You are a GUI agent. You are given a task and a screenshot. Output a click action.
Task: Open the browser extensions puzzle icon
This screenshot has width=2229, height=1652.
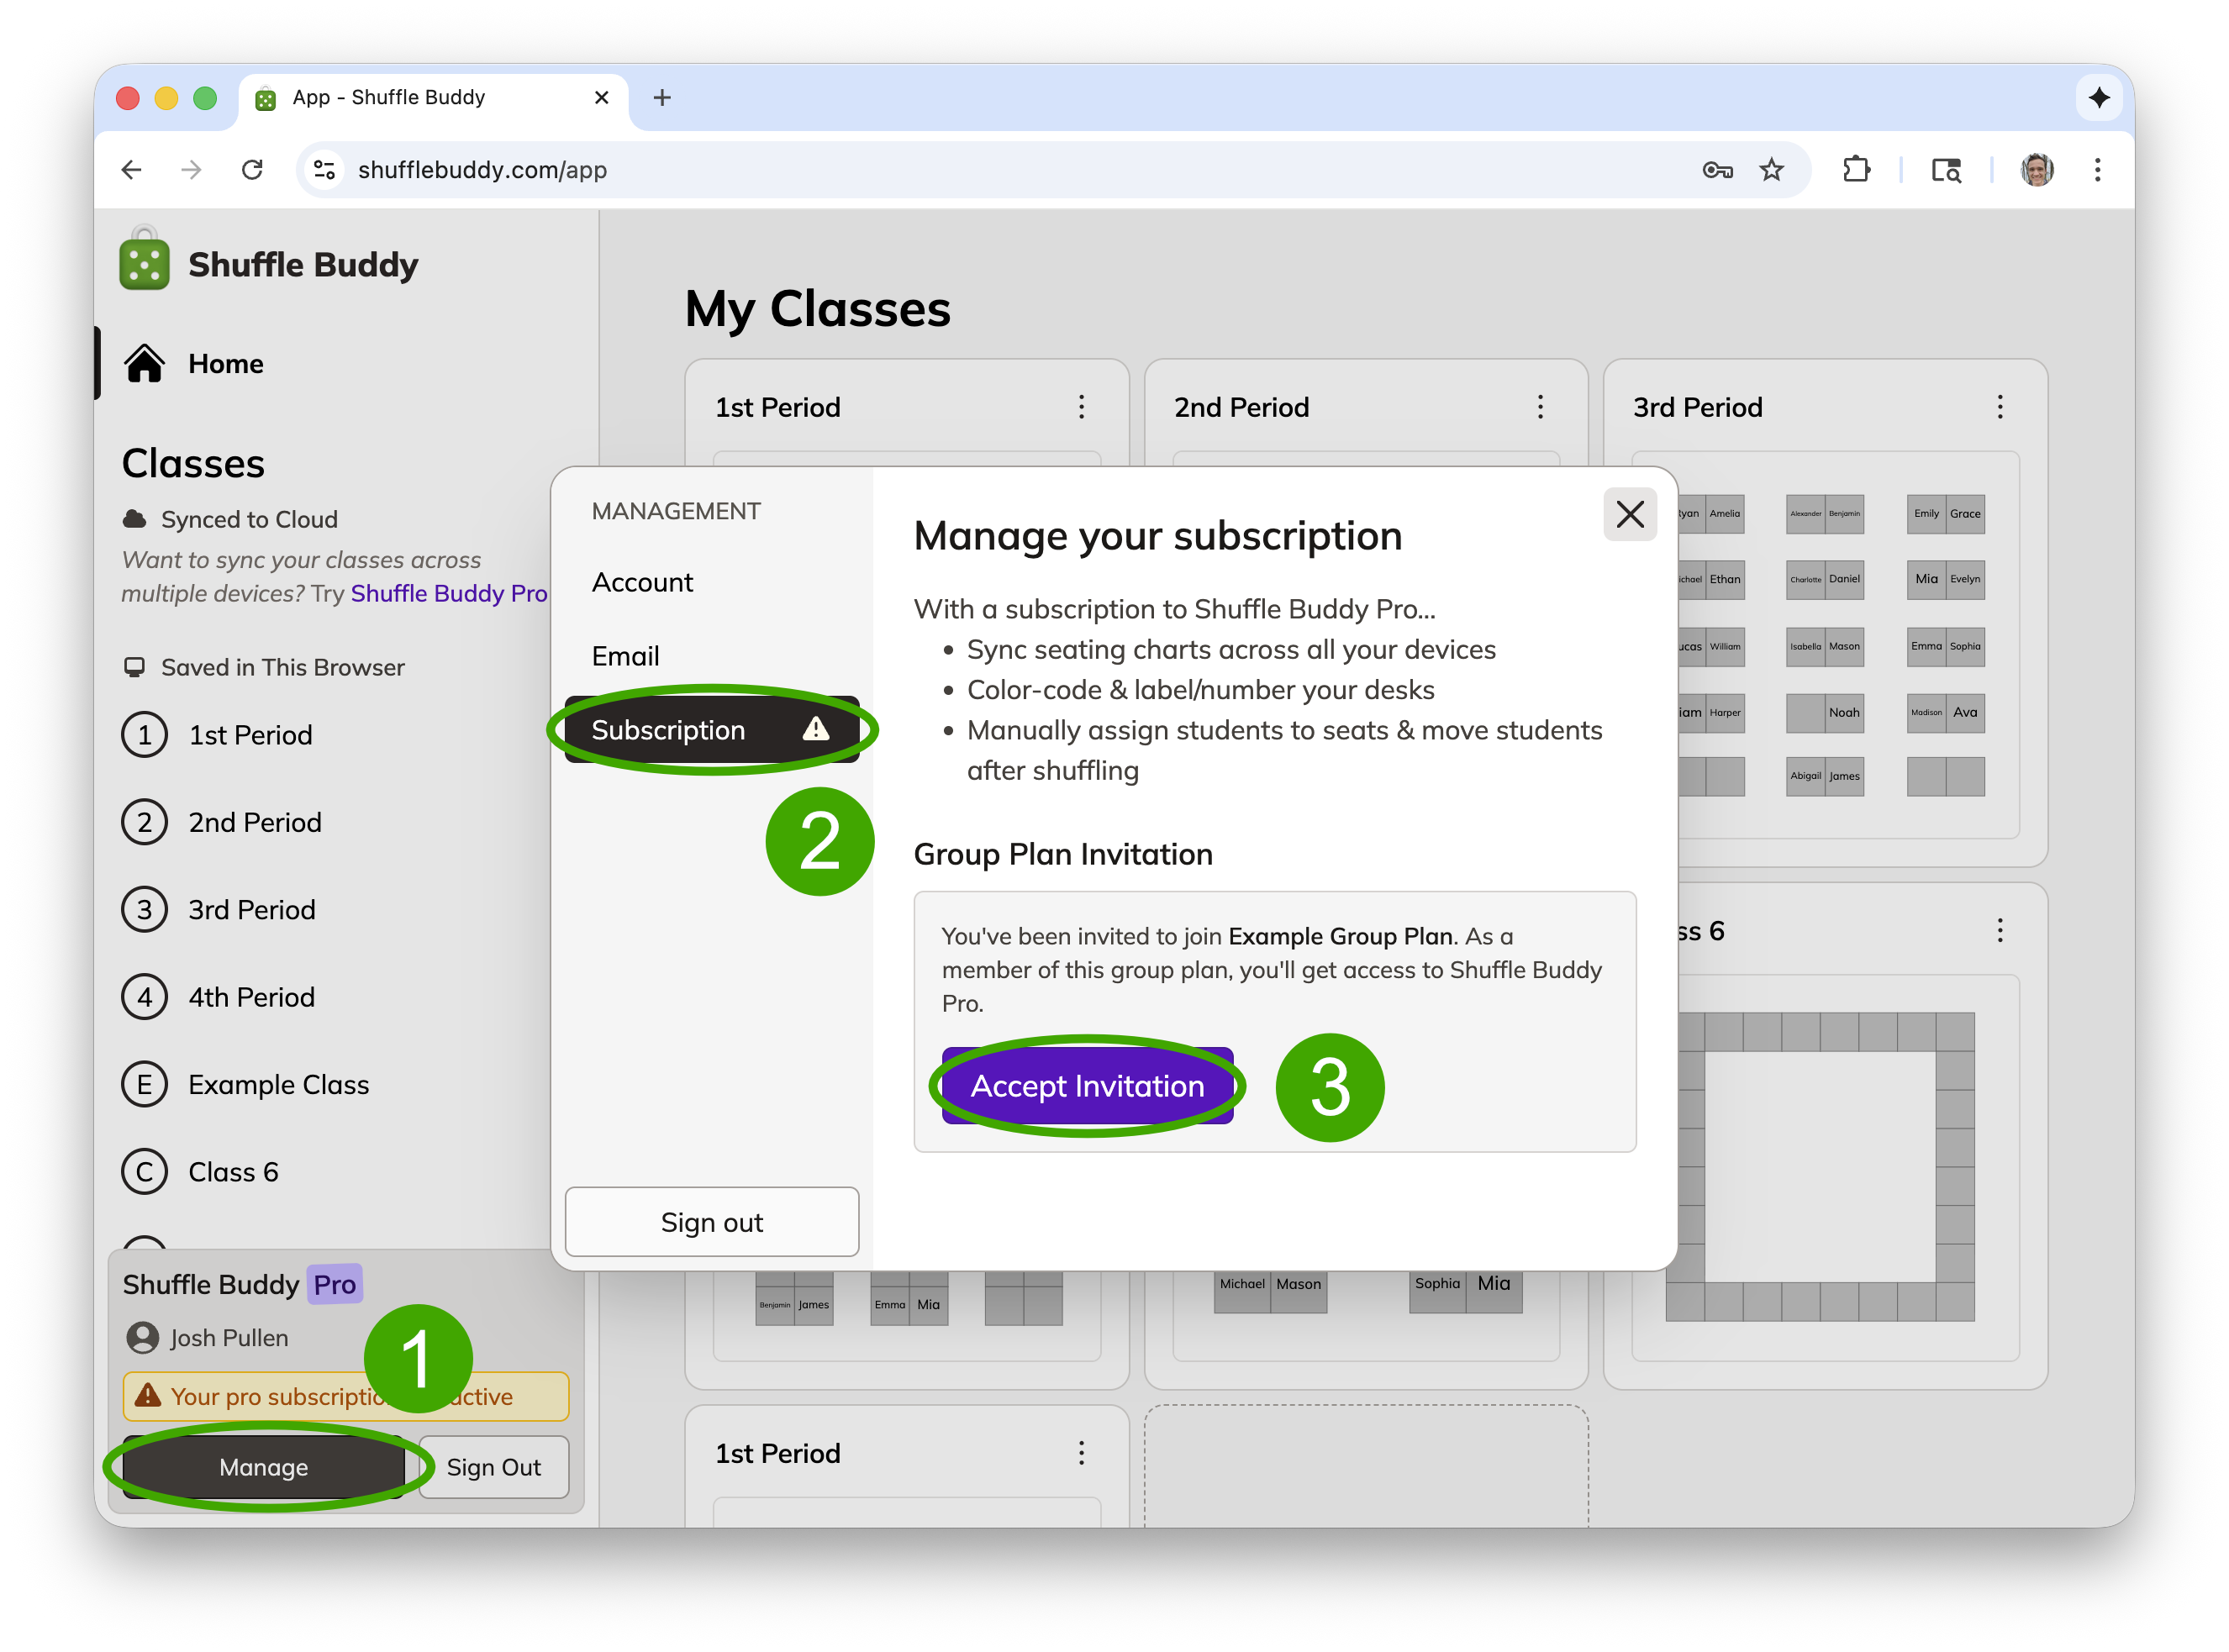(x=1855, y=170)
